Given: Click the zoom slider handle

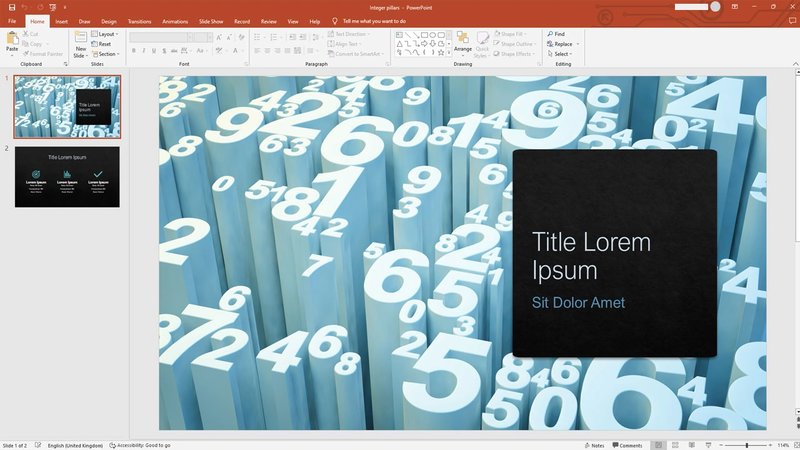Looking at the screenshot, I should click(x=746, y=445).
